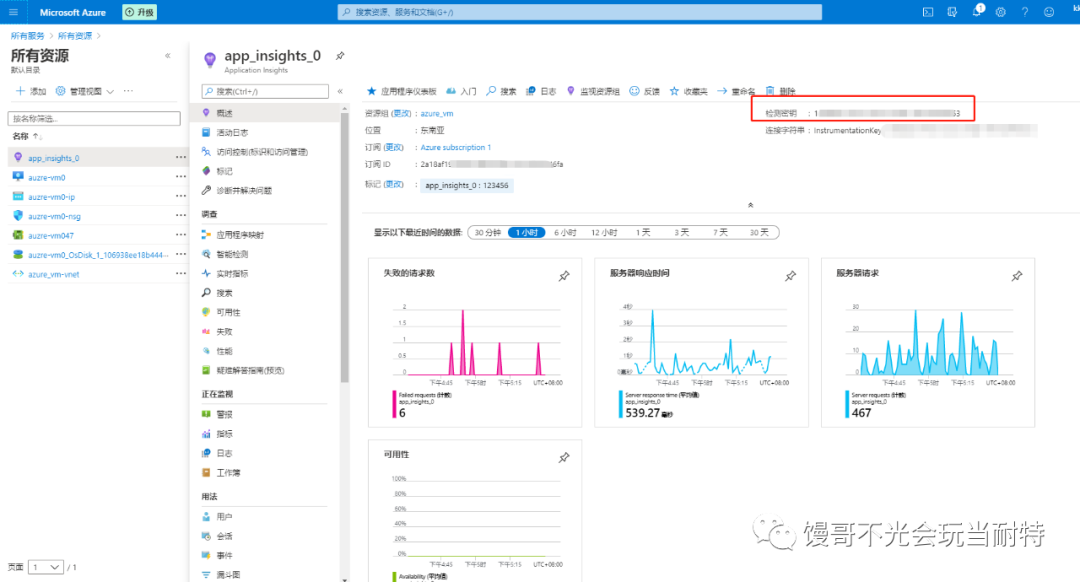This screenshot has height=582, width=1080.
Task: Open the Azure portal hamburger menu
Action: coord(13,12)
